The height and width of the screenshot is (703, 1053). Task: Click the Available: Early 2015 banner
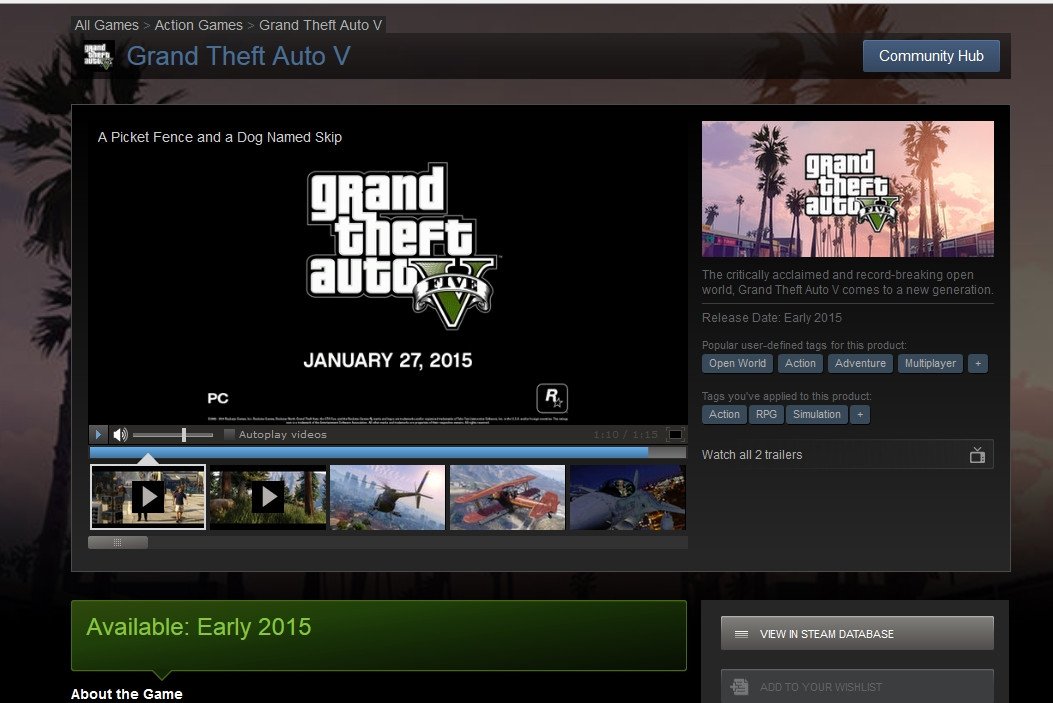tap(379, 635)
